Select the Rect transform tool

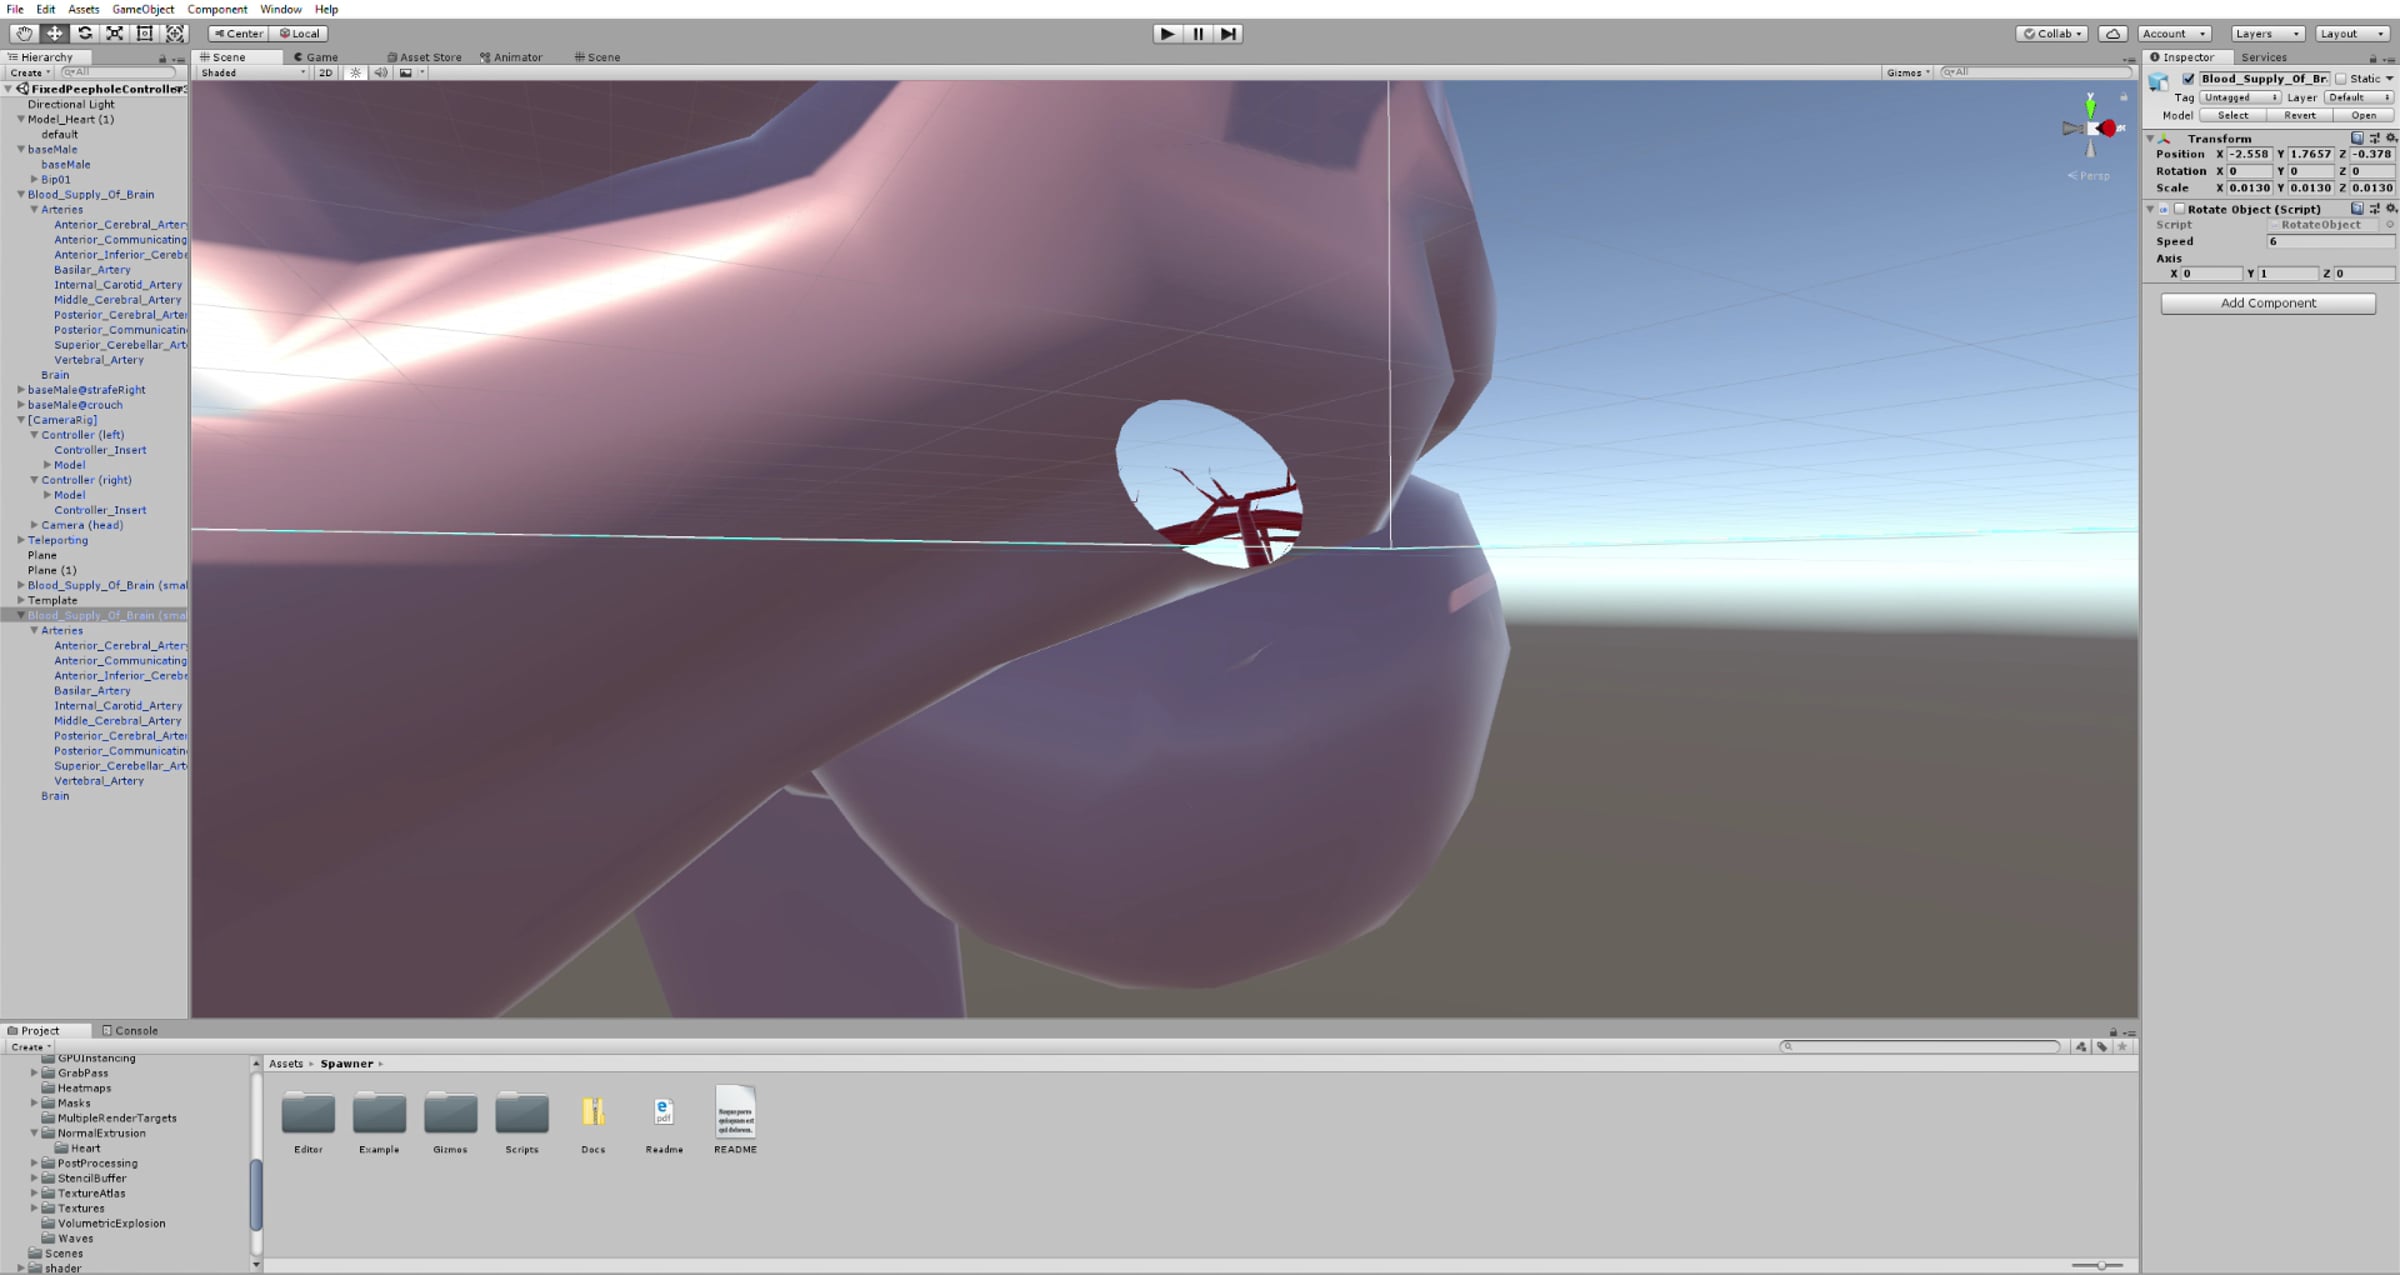tap(145, 33)
